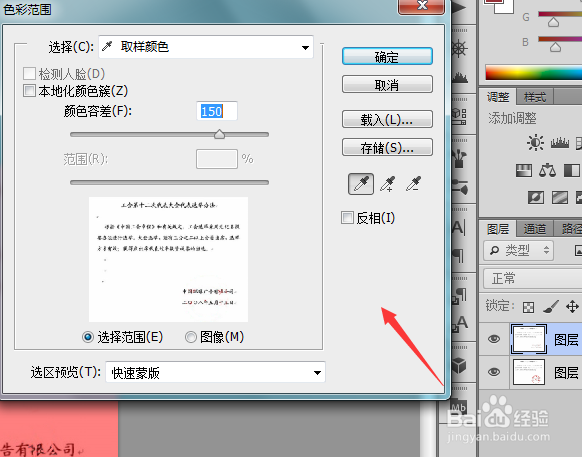
Task: Switch to the 路径 tab
Action: (x=569, y=229)
